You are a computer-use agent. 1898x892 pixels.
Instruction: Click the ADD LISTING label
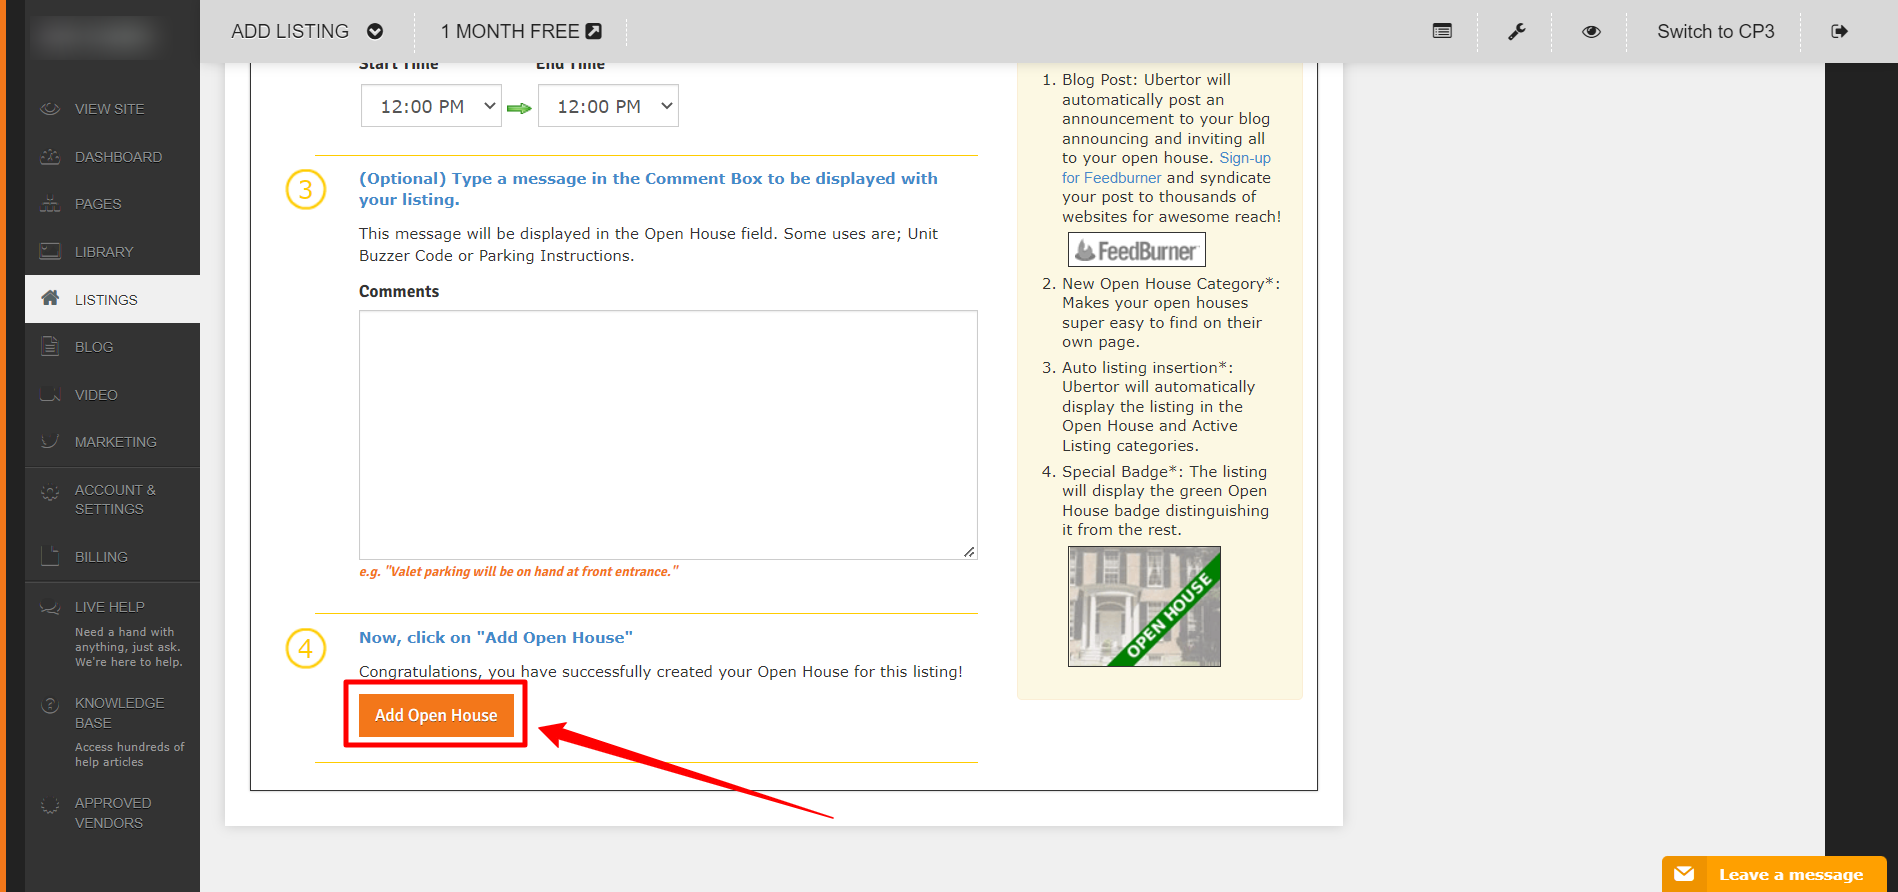pos(290,31)
